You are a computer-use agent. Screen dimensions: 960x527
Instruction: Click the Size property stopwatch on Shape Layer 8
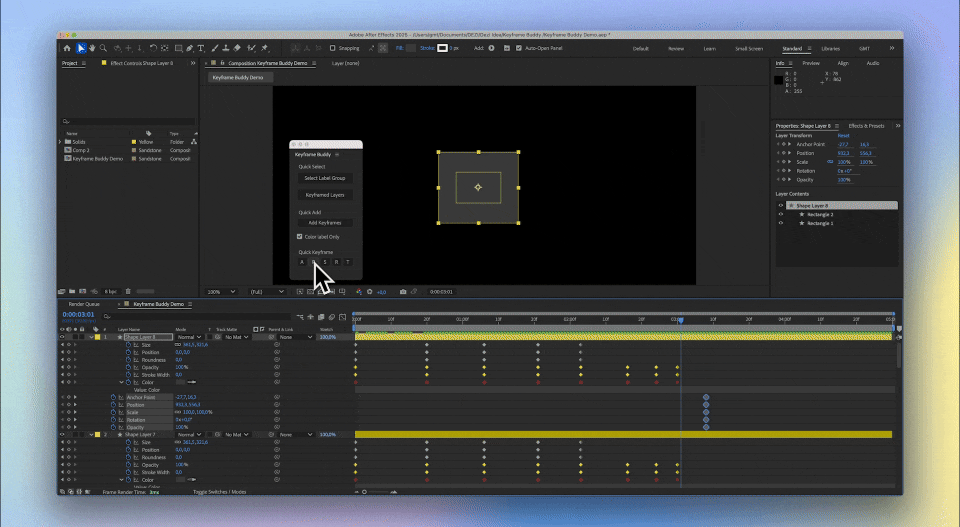coord(129,345)
